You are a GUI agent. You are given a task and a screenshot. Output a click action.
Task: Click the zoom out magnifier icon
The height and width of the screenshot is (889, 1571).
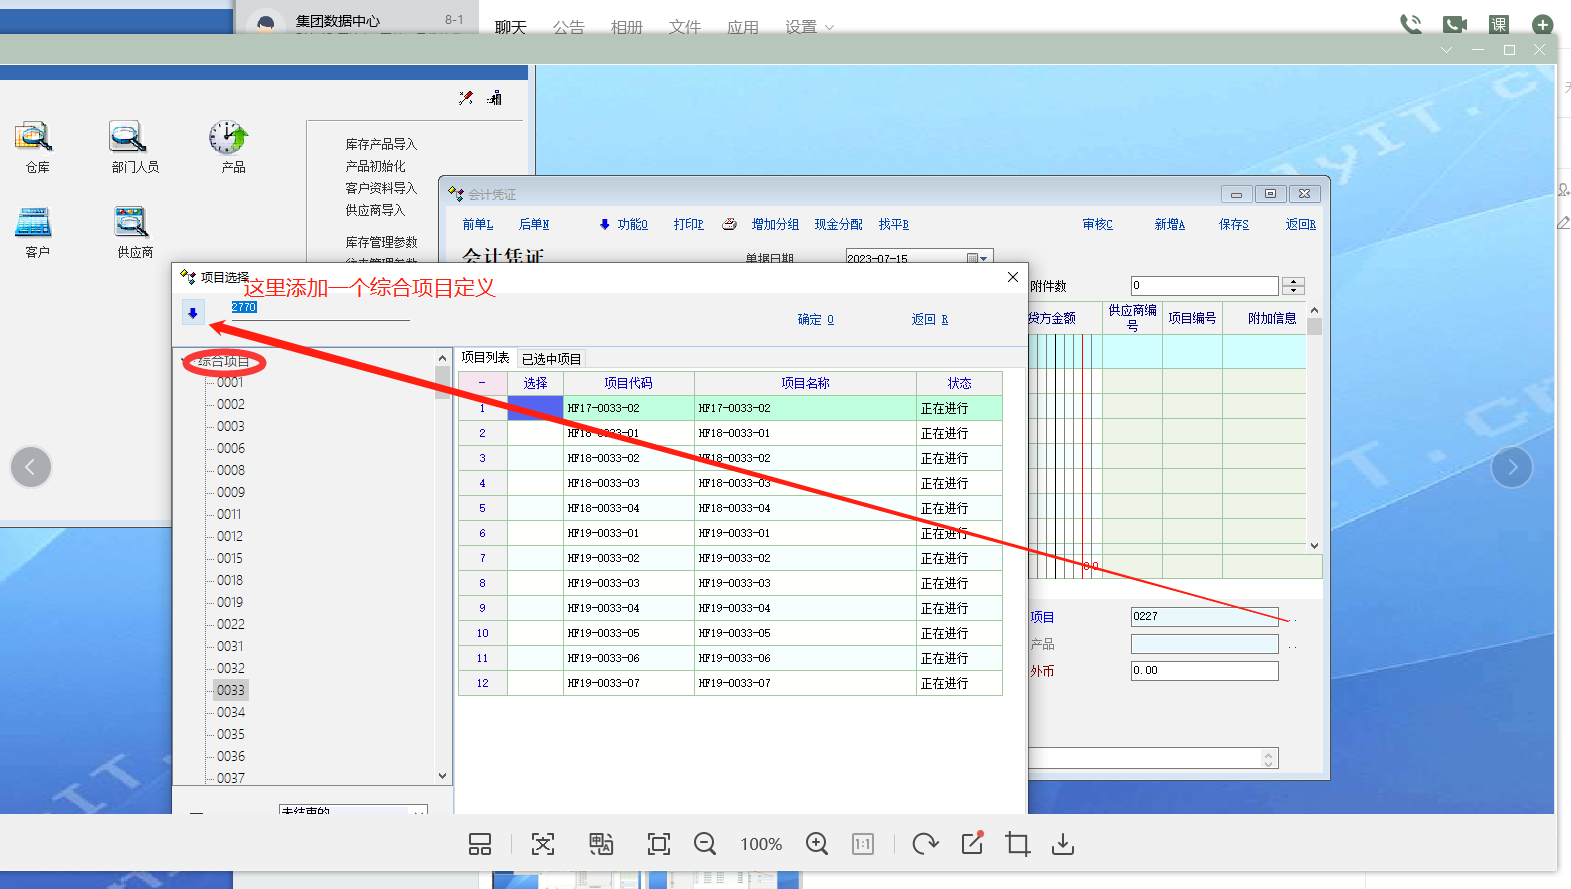pyautogui.click(x=705, y=844)
